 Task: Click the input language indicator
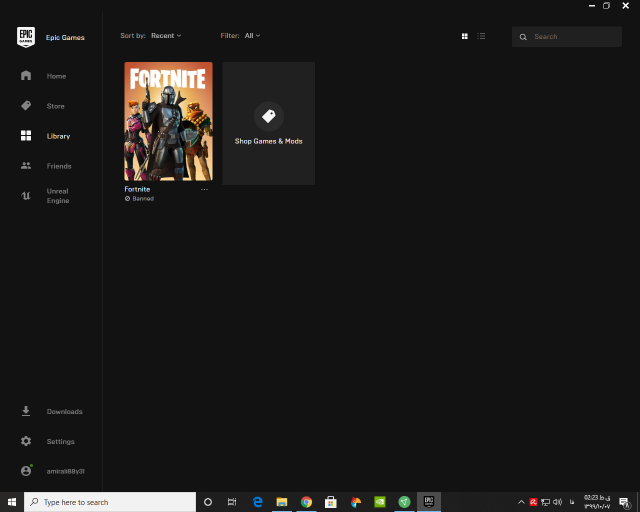pos(572,502)
